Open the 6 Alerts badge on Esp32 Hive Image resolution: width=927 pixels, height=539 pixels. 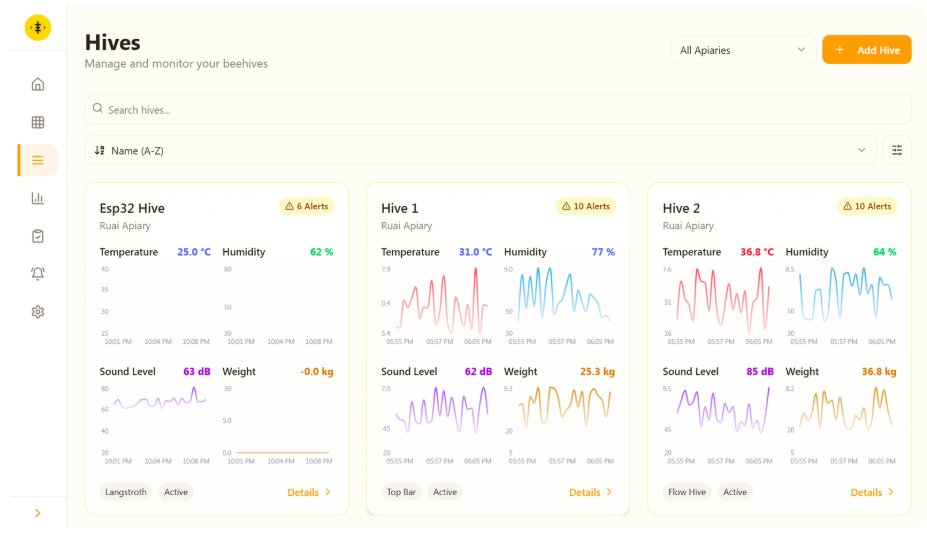pos(307,206)
